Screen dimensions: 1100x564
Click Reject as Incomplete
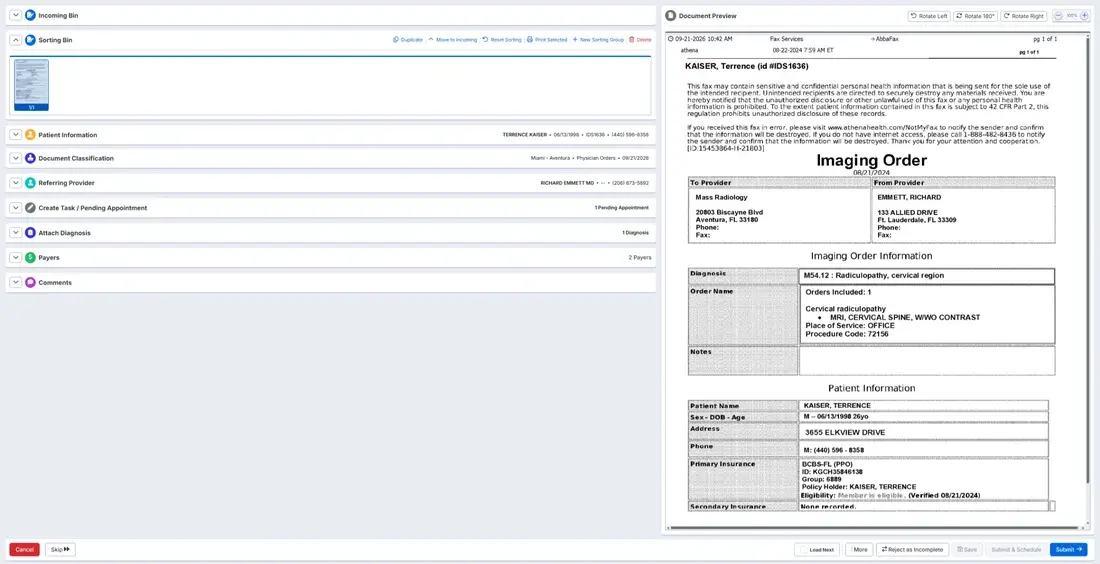coord(913,550)
